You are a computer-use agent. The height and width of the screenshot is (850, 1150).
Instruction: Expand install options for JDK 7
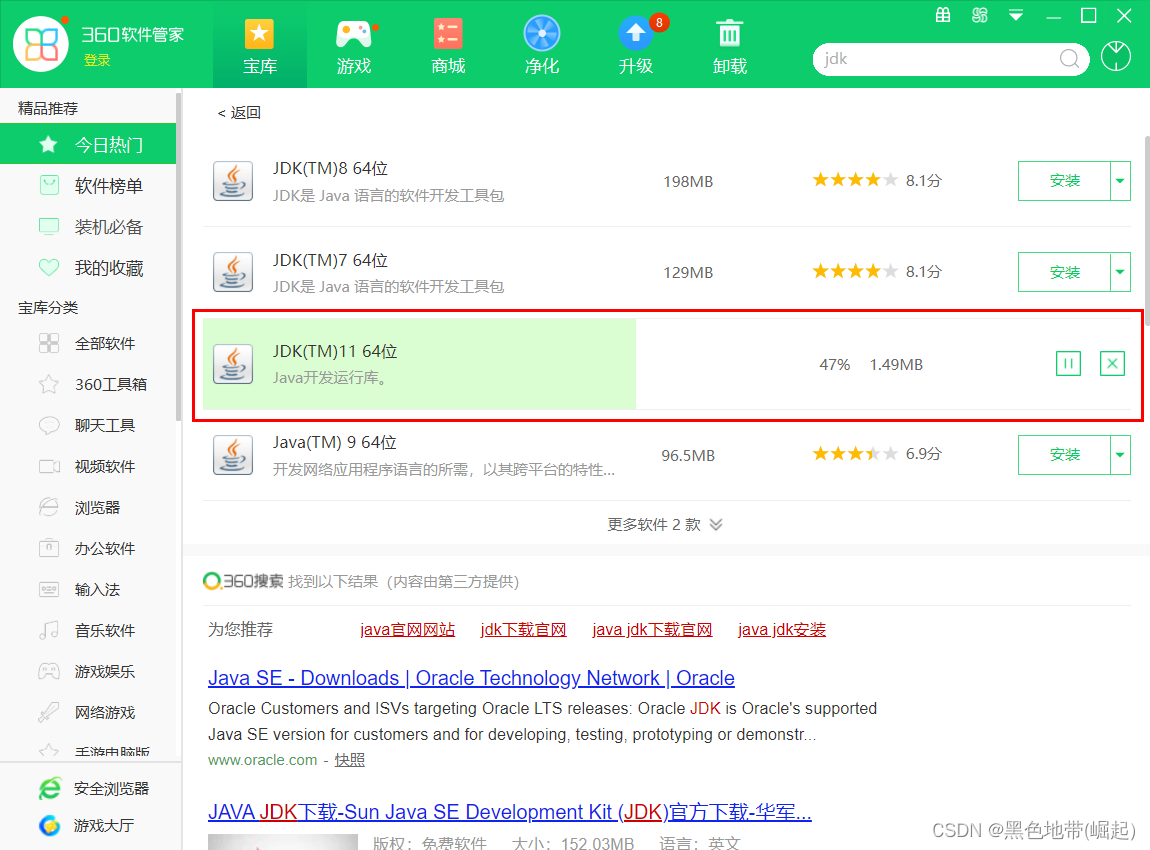click(1120, 272)
